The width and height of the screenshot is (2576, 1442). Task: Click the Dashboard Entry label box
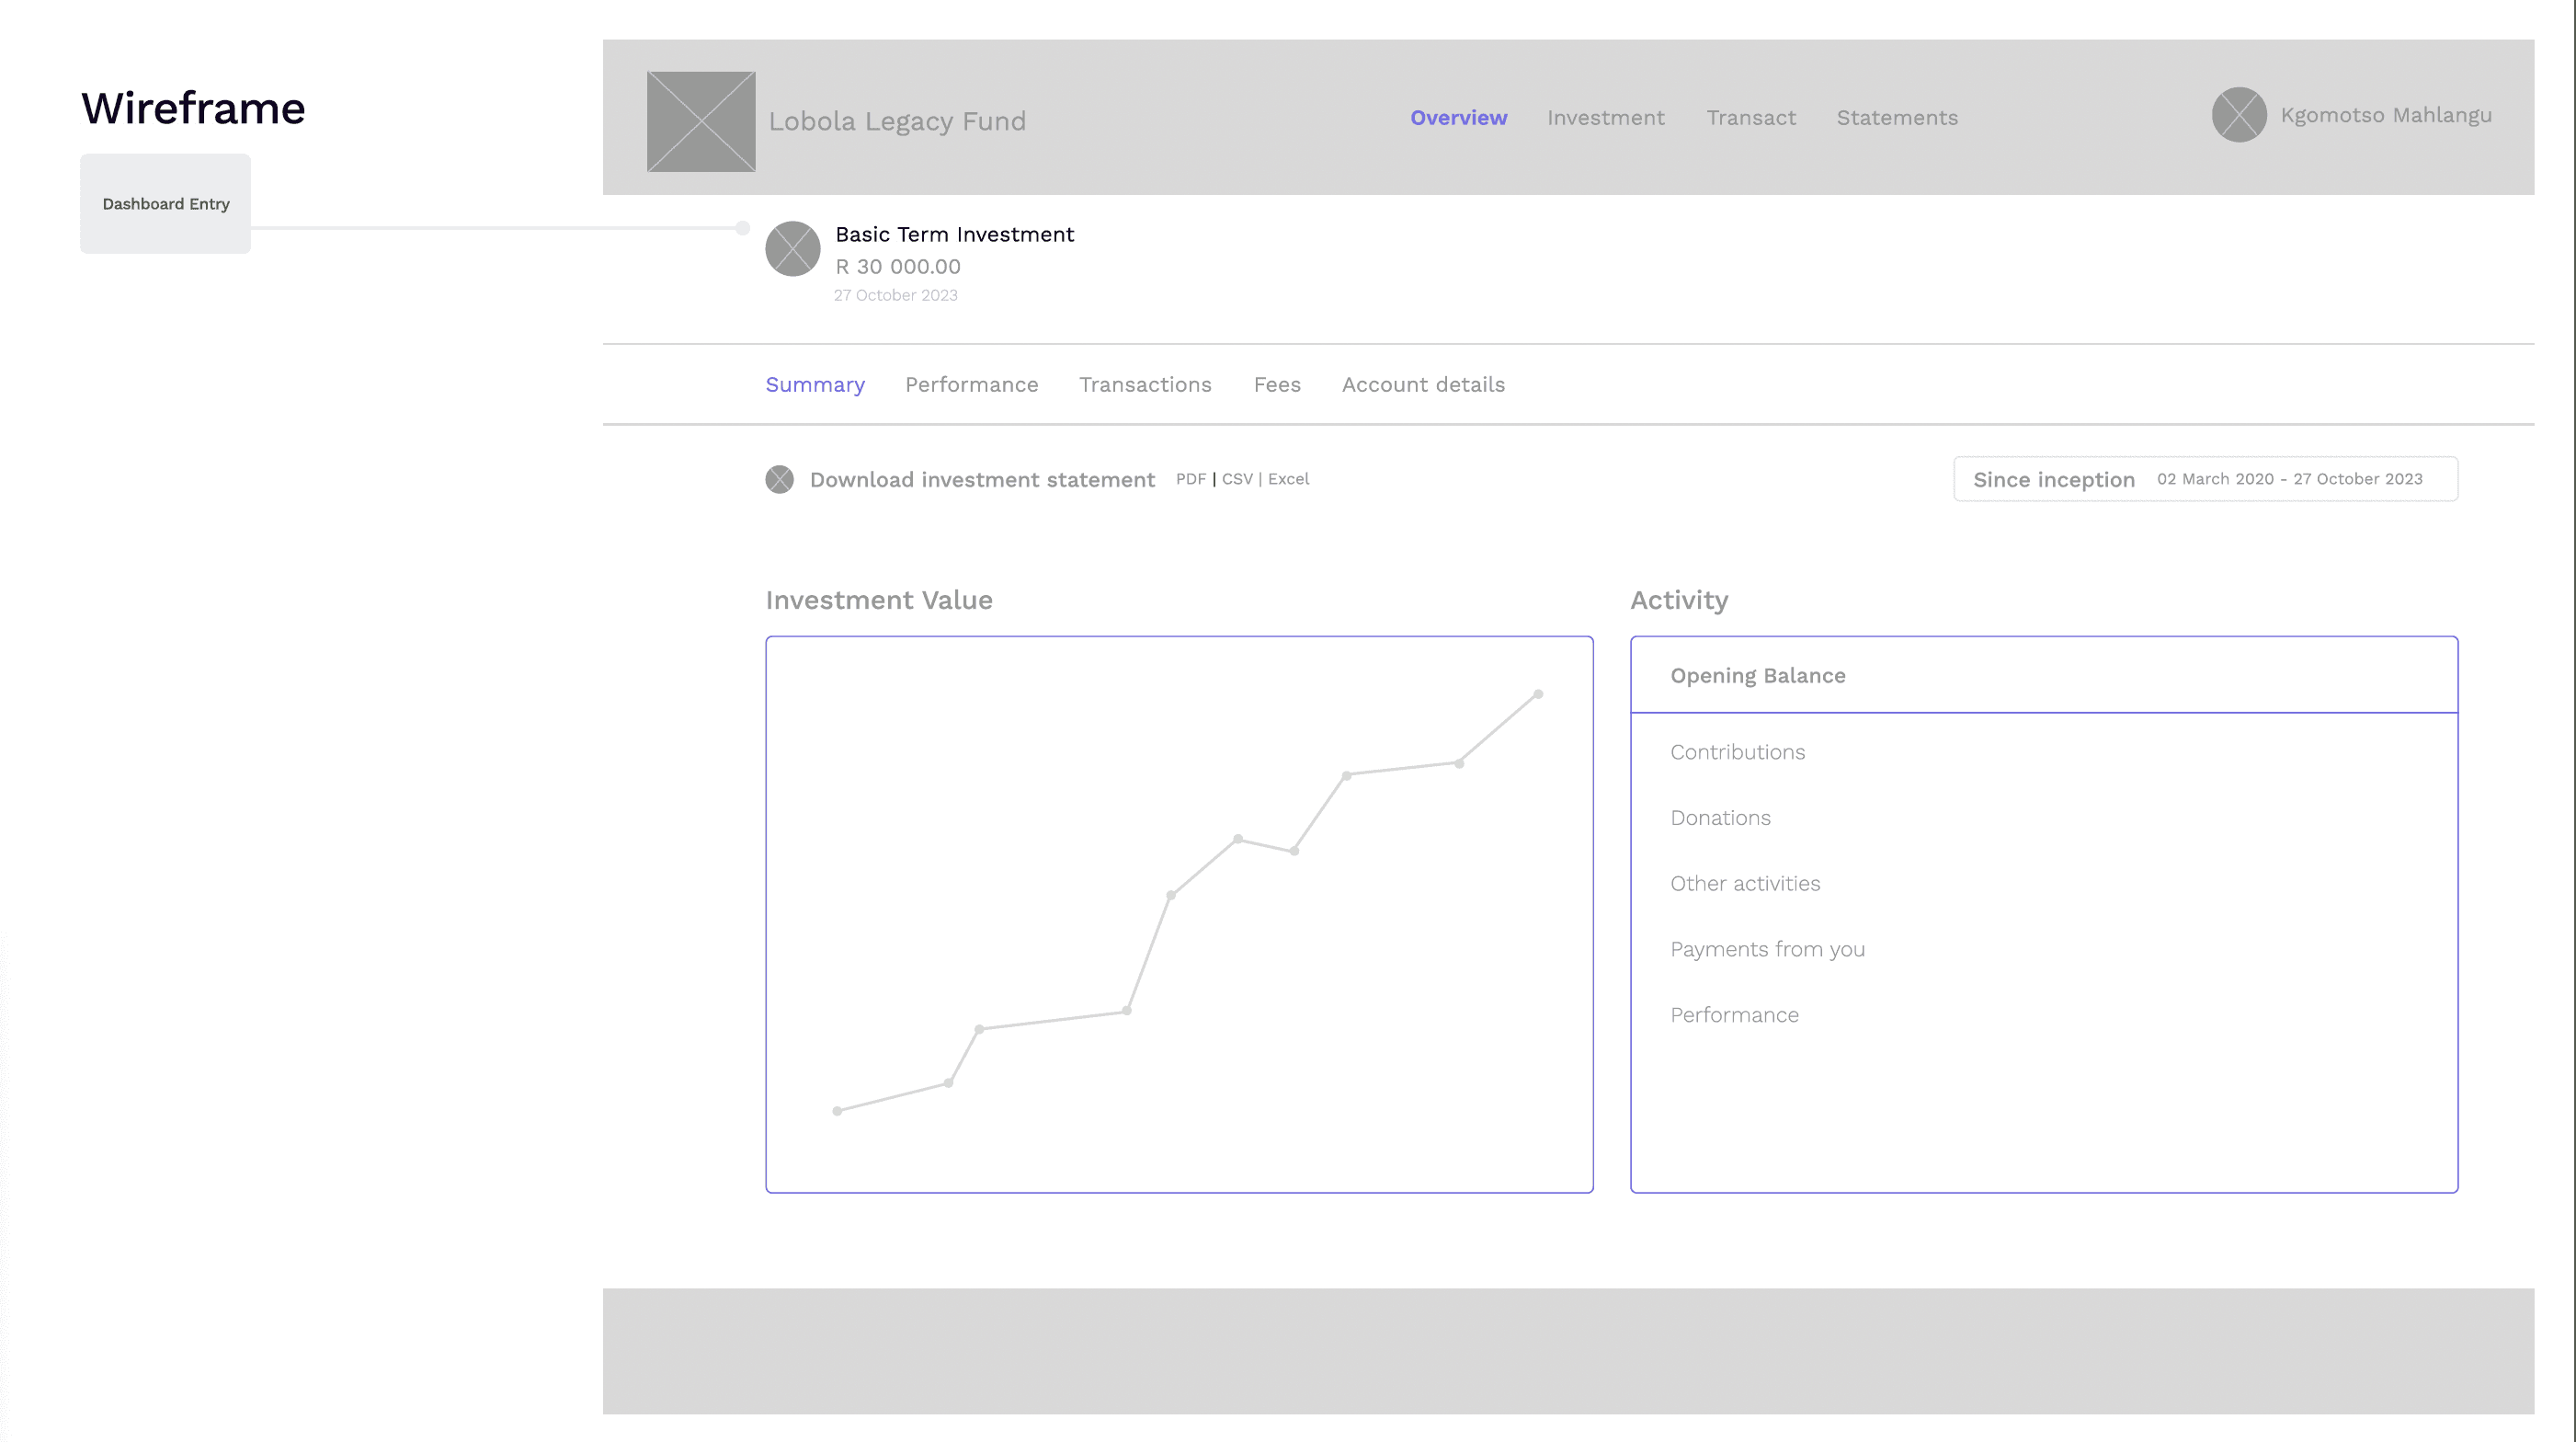point(165,204)
